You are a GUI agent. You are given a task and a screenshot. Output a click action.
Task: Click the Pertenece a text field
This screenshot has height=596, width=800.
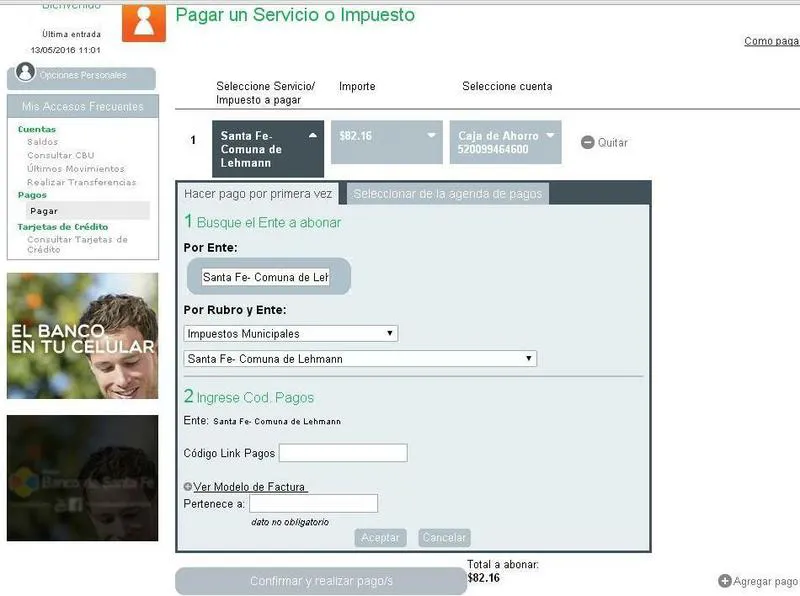pyautogui.click(x=313, y=504)
